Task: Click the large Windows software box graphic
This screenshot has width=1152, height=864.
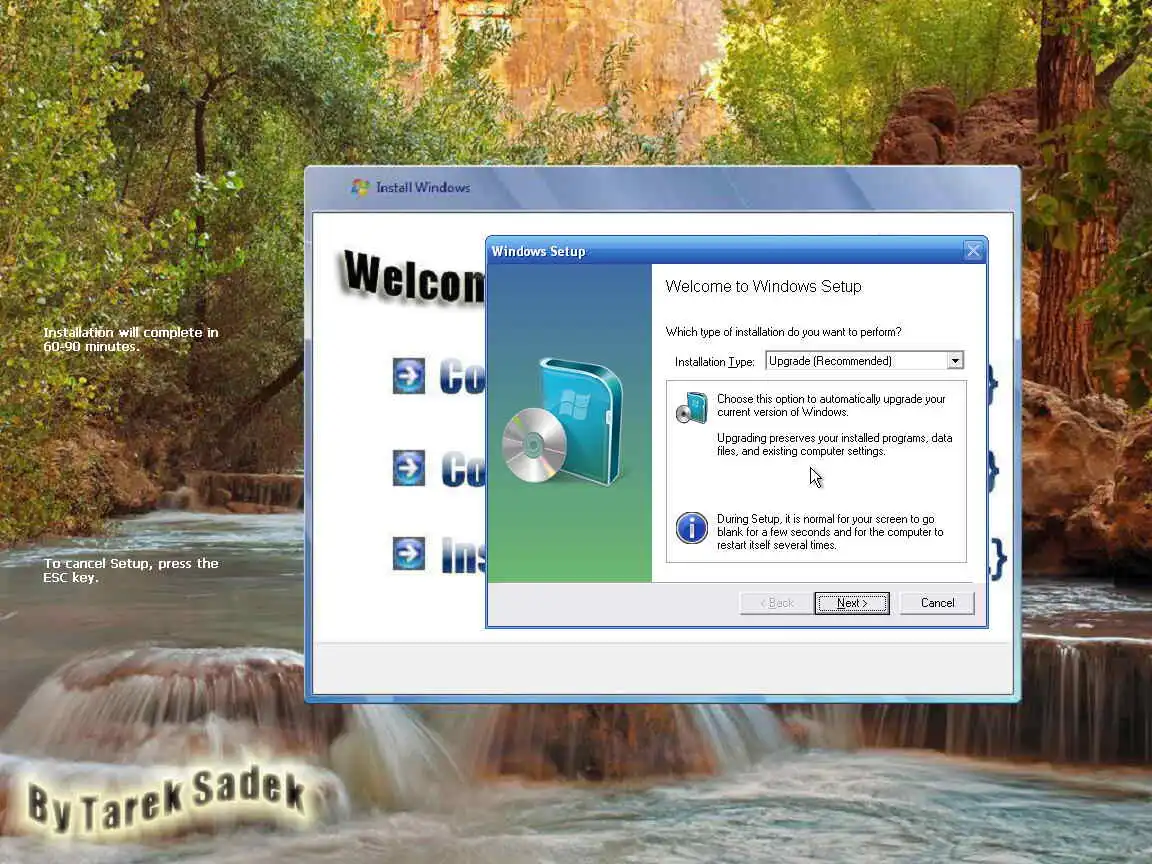Action: pos(564,421)
